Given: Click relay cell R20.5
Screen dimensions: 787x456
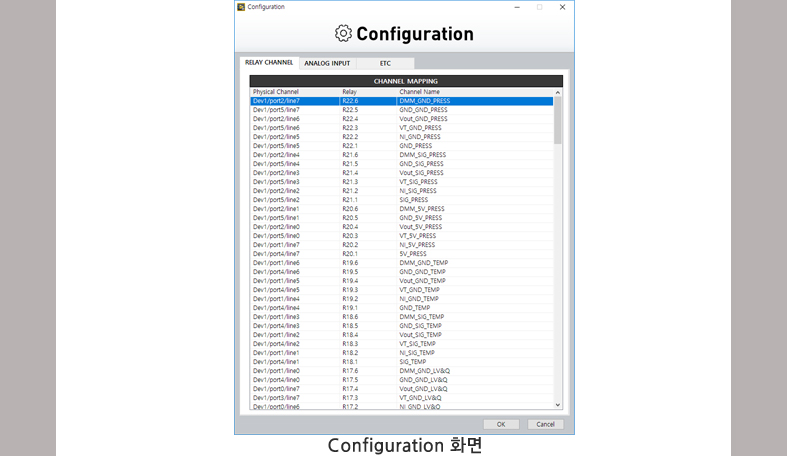Looking at the screenshot, I should click(350, 218).
